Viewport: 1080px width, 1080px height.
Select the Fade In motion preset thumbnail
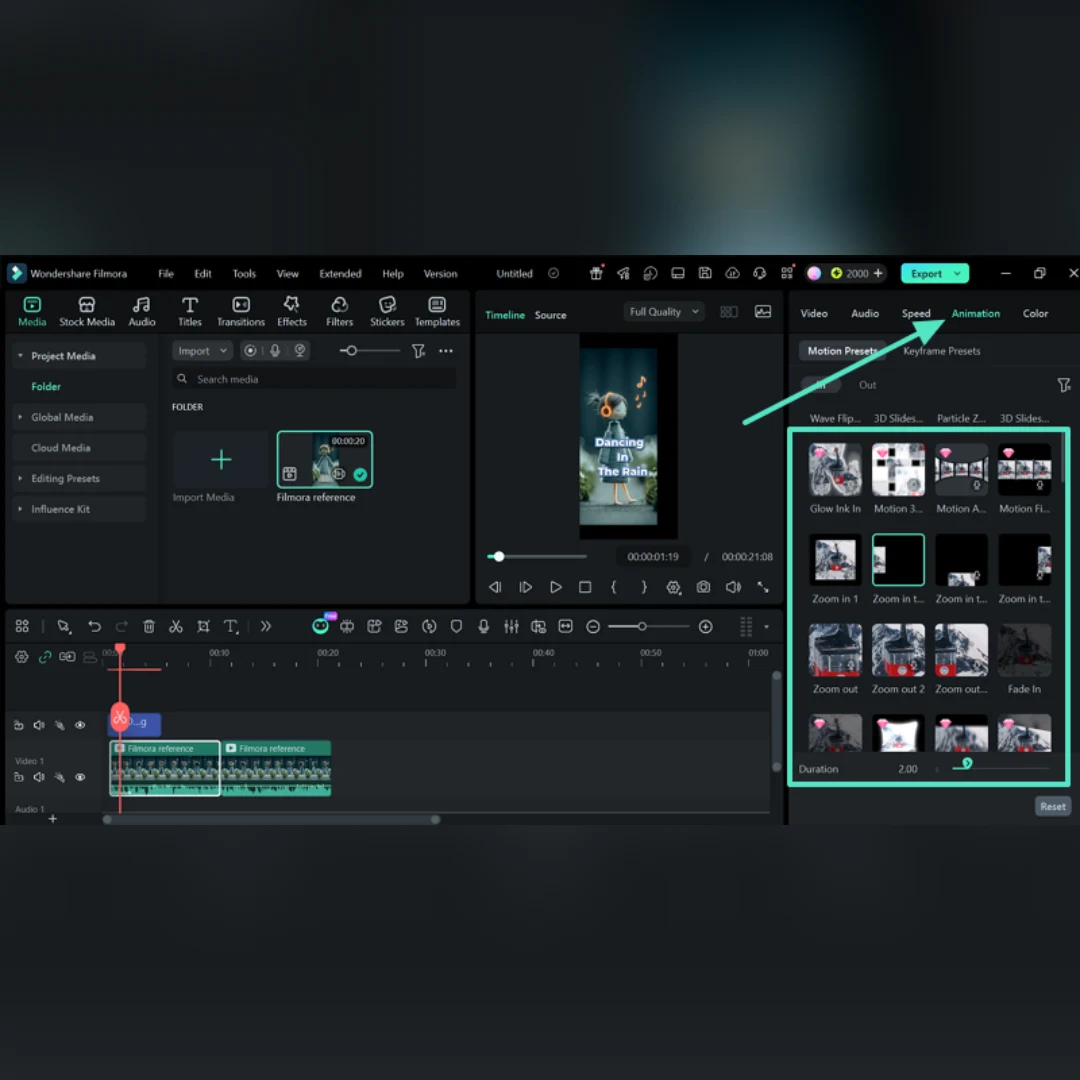tap(1024, 650)
